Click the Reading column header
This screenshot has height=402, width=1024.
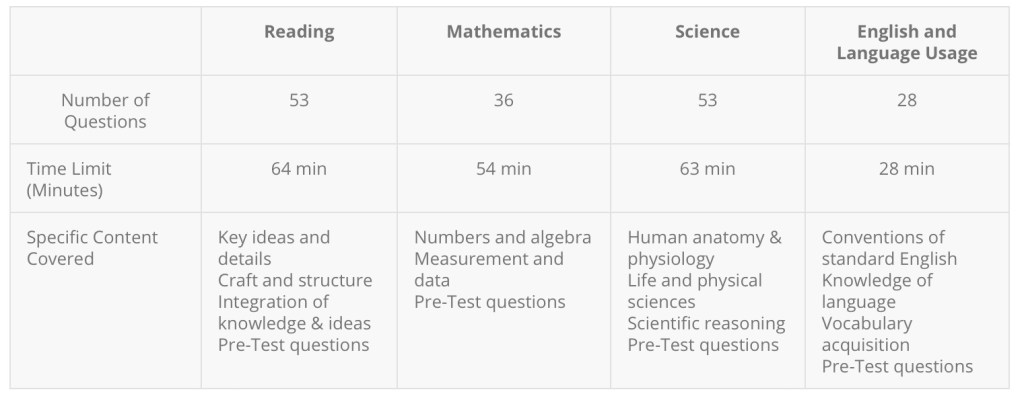tap(299, 31)
